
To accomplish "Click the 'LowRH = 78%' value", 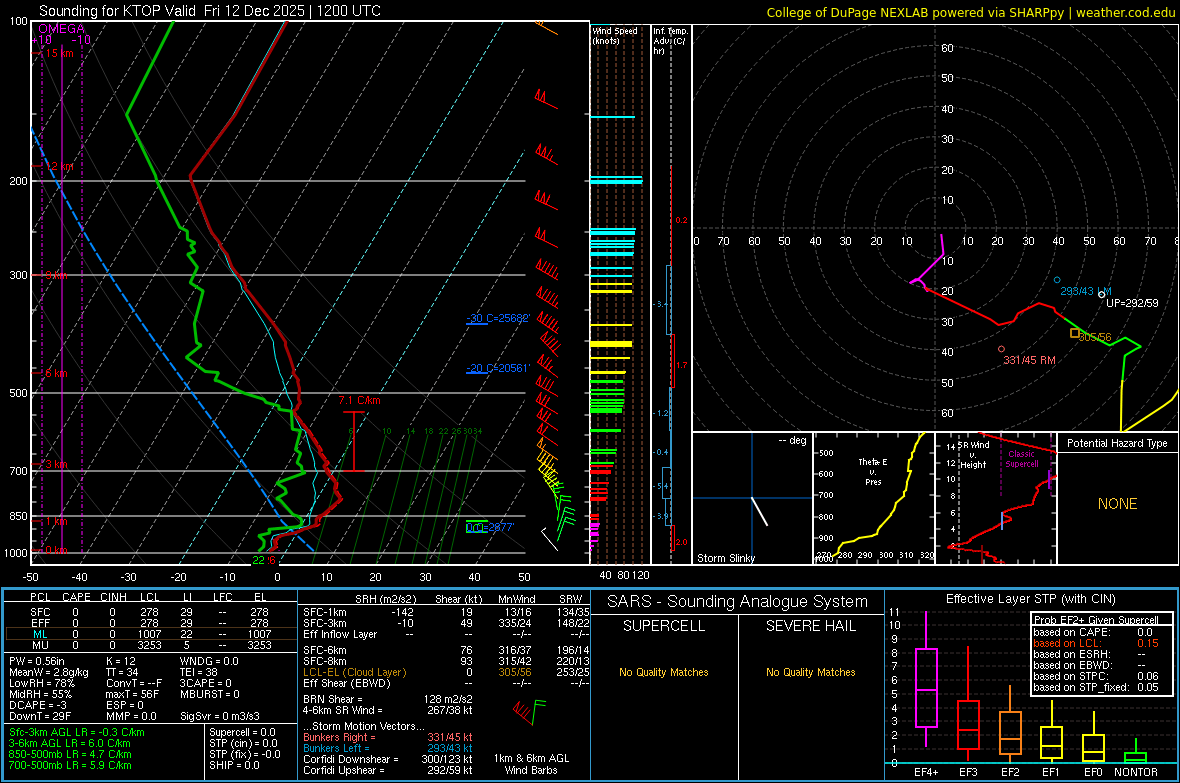I will (x=41, y=683).
